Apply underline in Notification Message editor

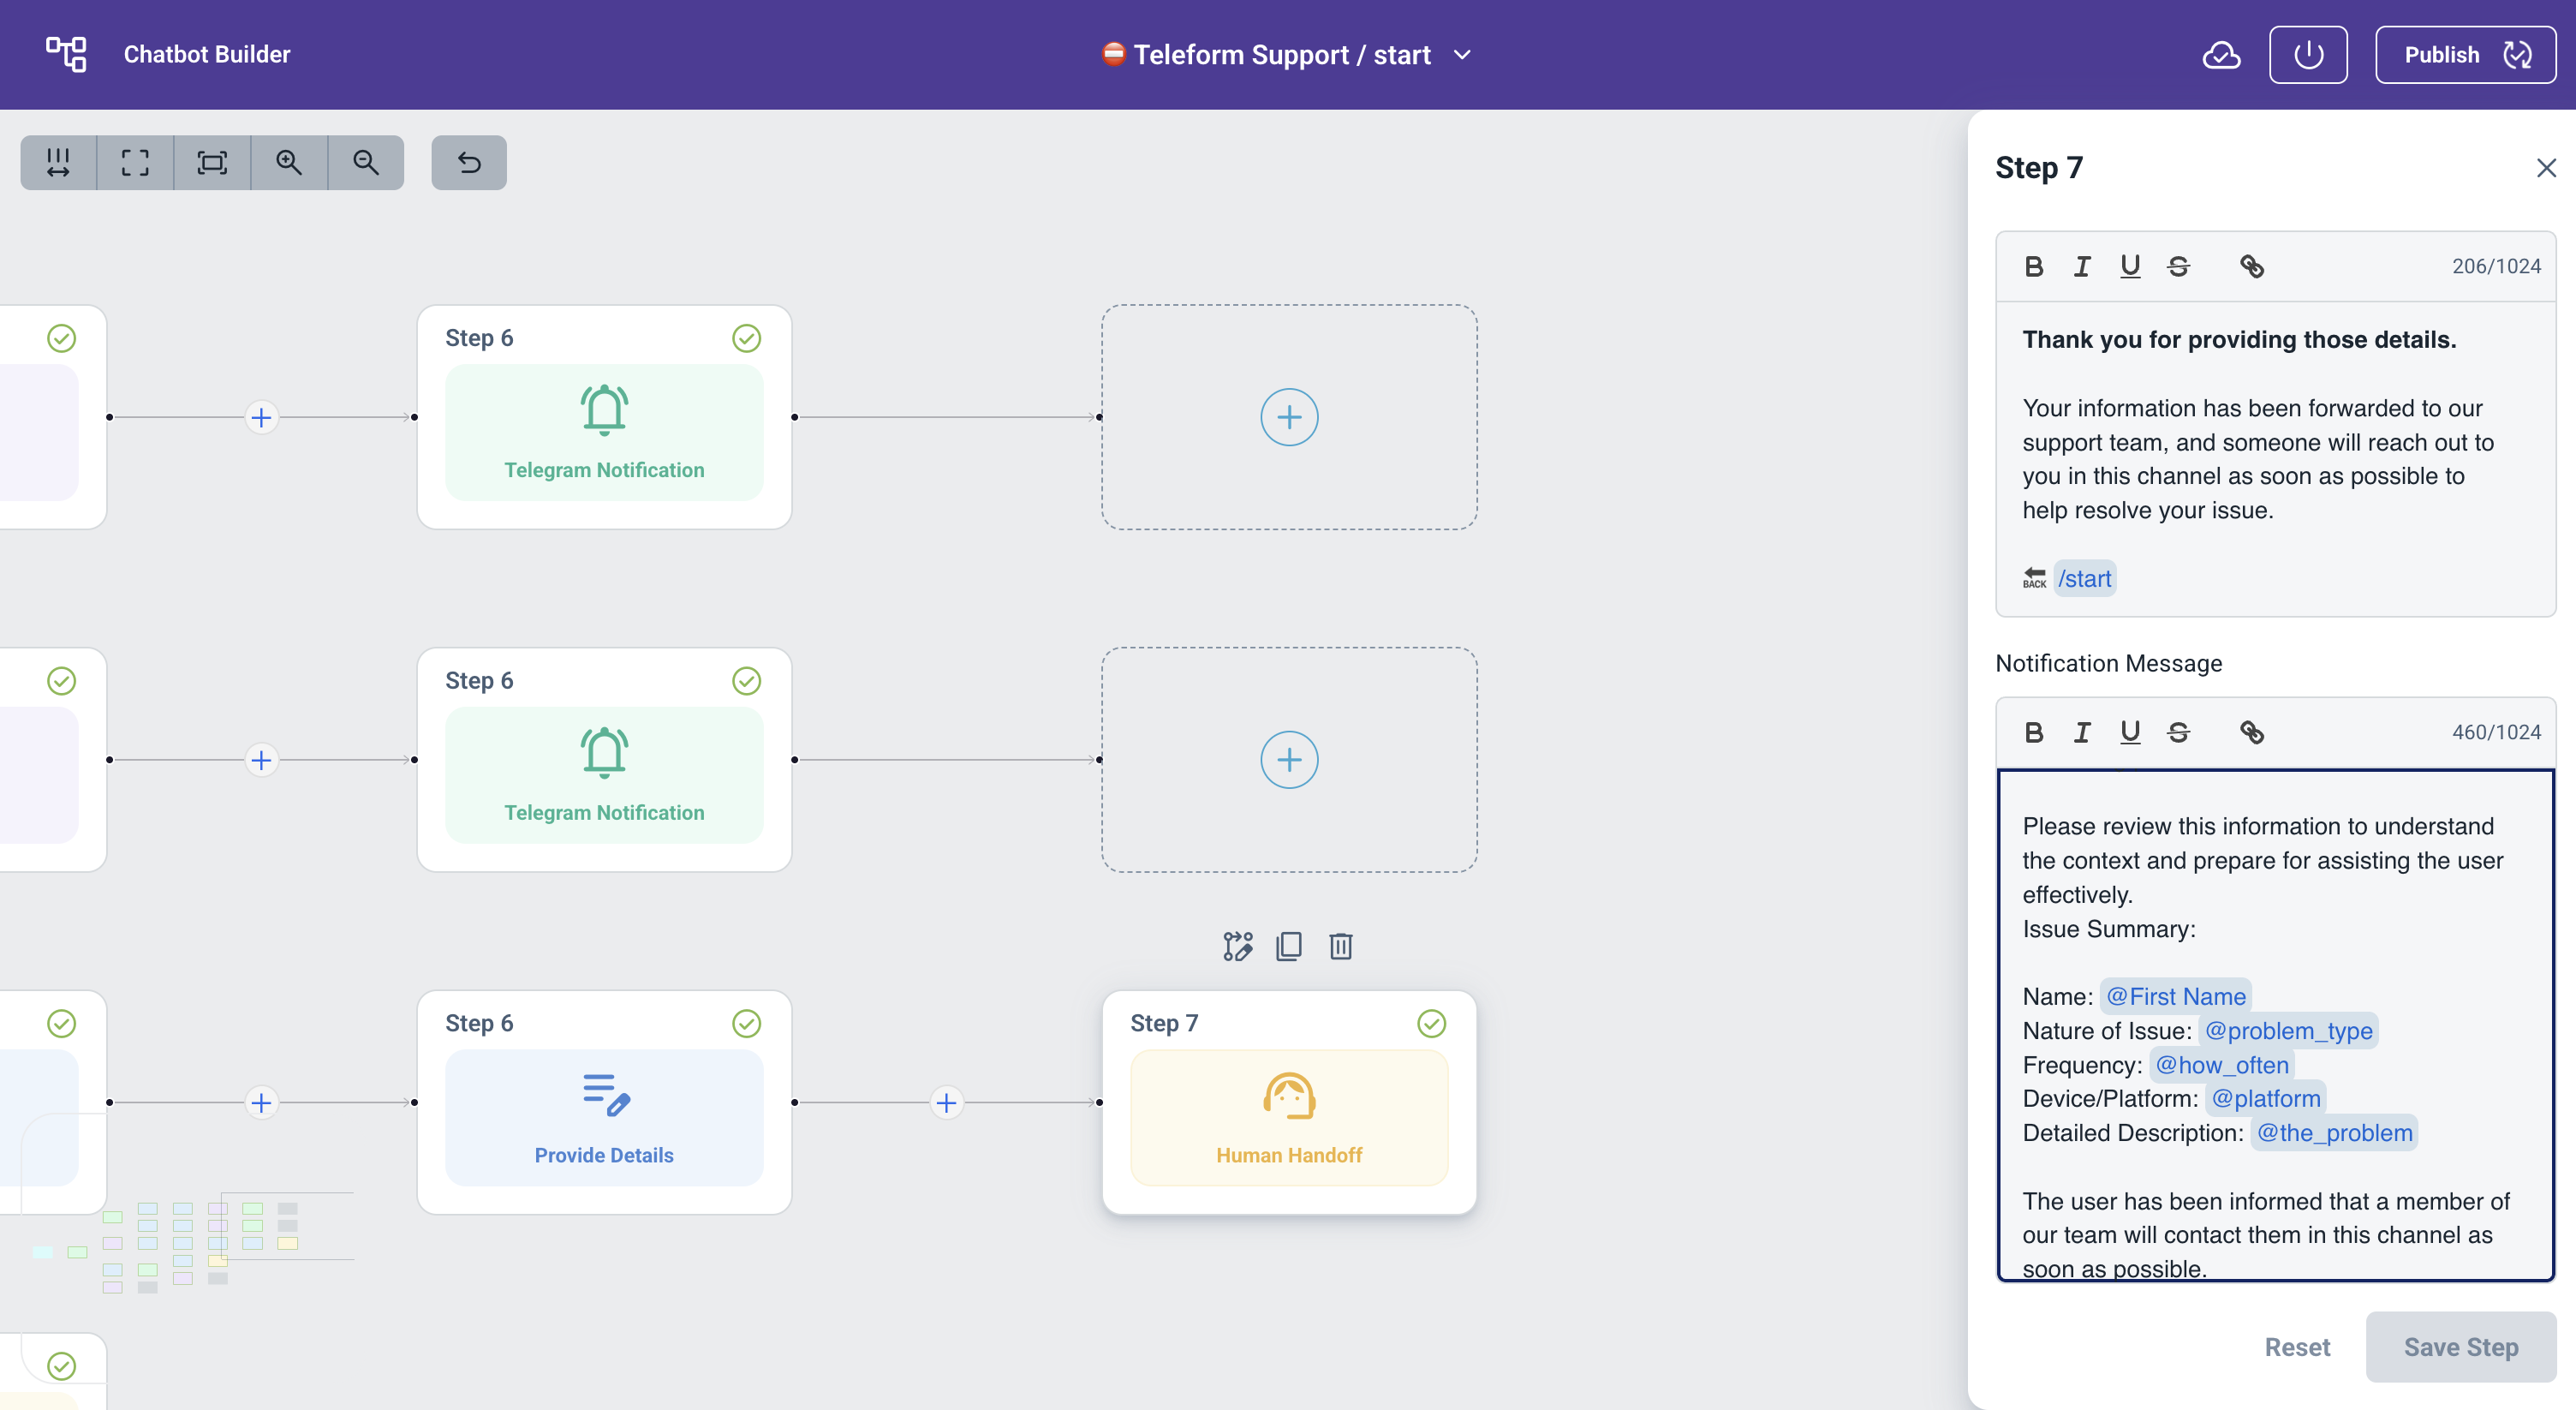(2130, 733)
